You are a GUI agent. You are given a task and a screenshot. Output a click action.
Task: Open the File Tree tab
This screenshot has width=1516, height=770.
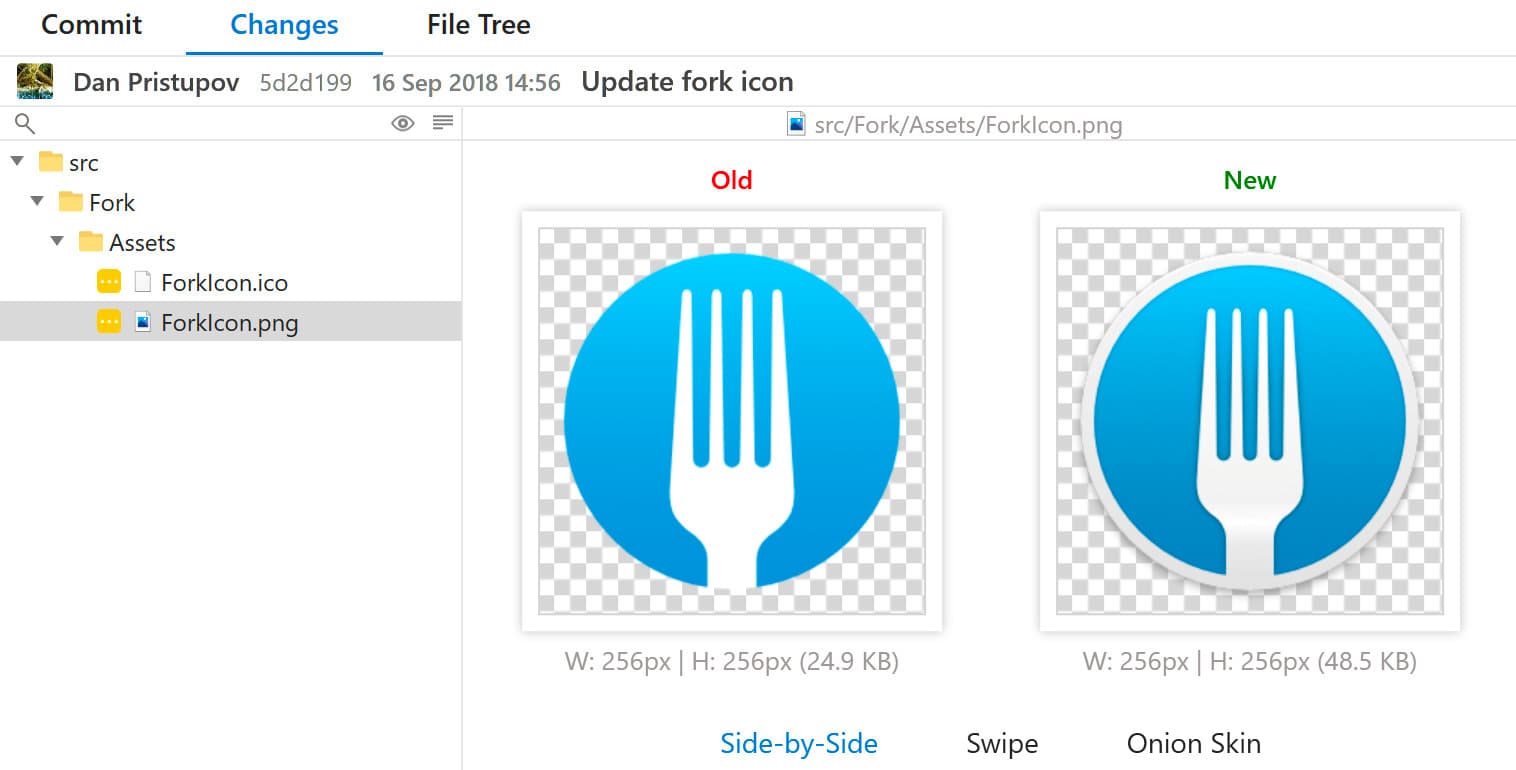(x=477, y=24)
